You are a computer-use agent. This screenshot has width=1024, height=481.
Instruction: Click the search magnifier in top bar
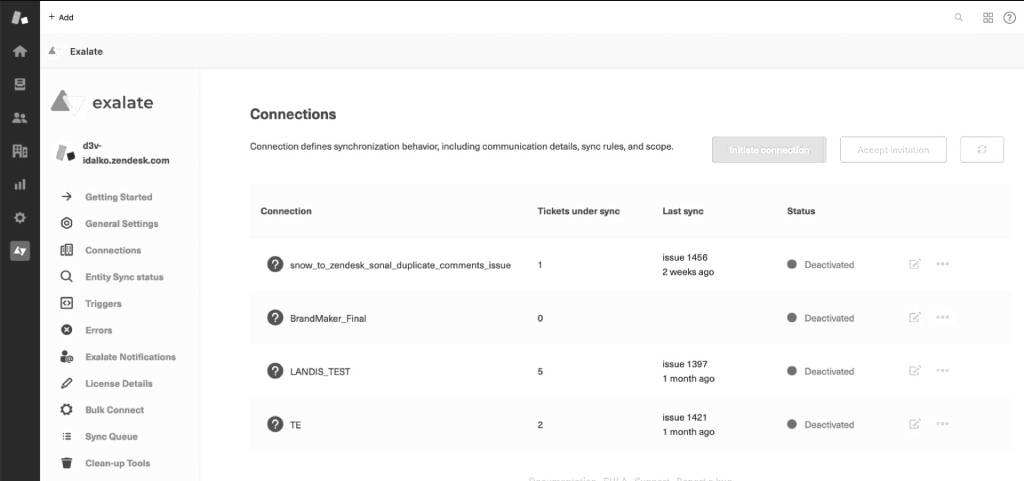tap(959, 18)
